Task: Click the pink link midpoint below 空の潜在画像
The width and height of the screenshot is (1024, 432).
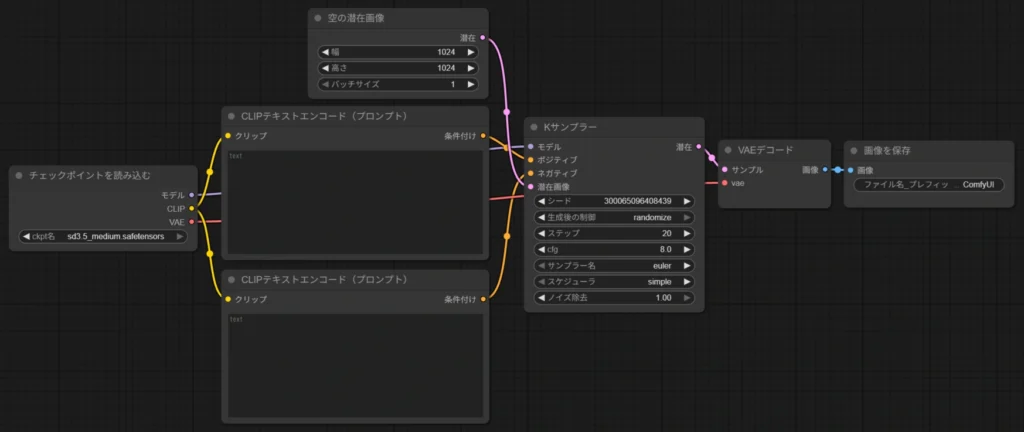Action: point(506,112)
